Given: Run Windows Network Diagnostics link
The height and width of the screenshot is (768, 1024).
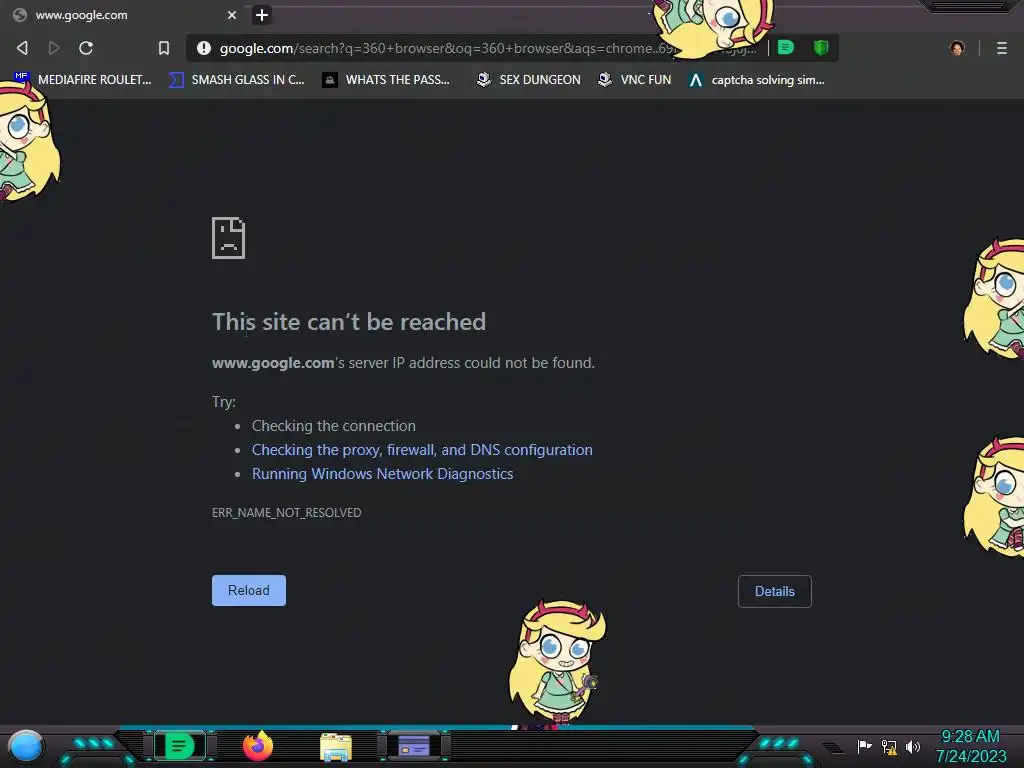Looking at the screenshot, I should click(383, 474).
